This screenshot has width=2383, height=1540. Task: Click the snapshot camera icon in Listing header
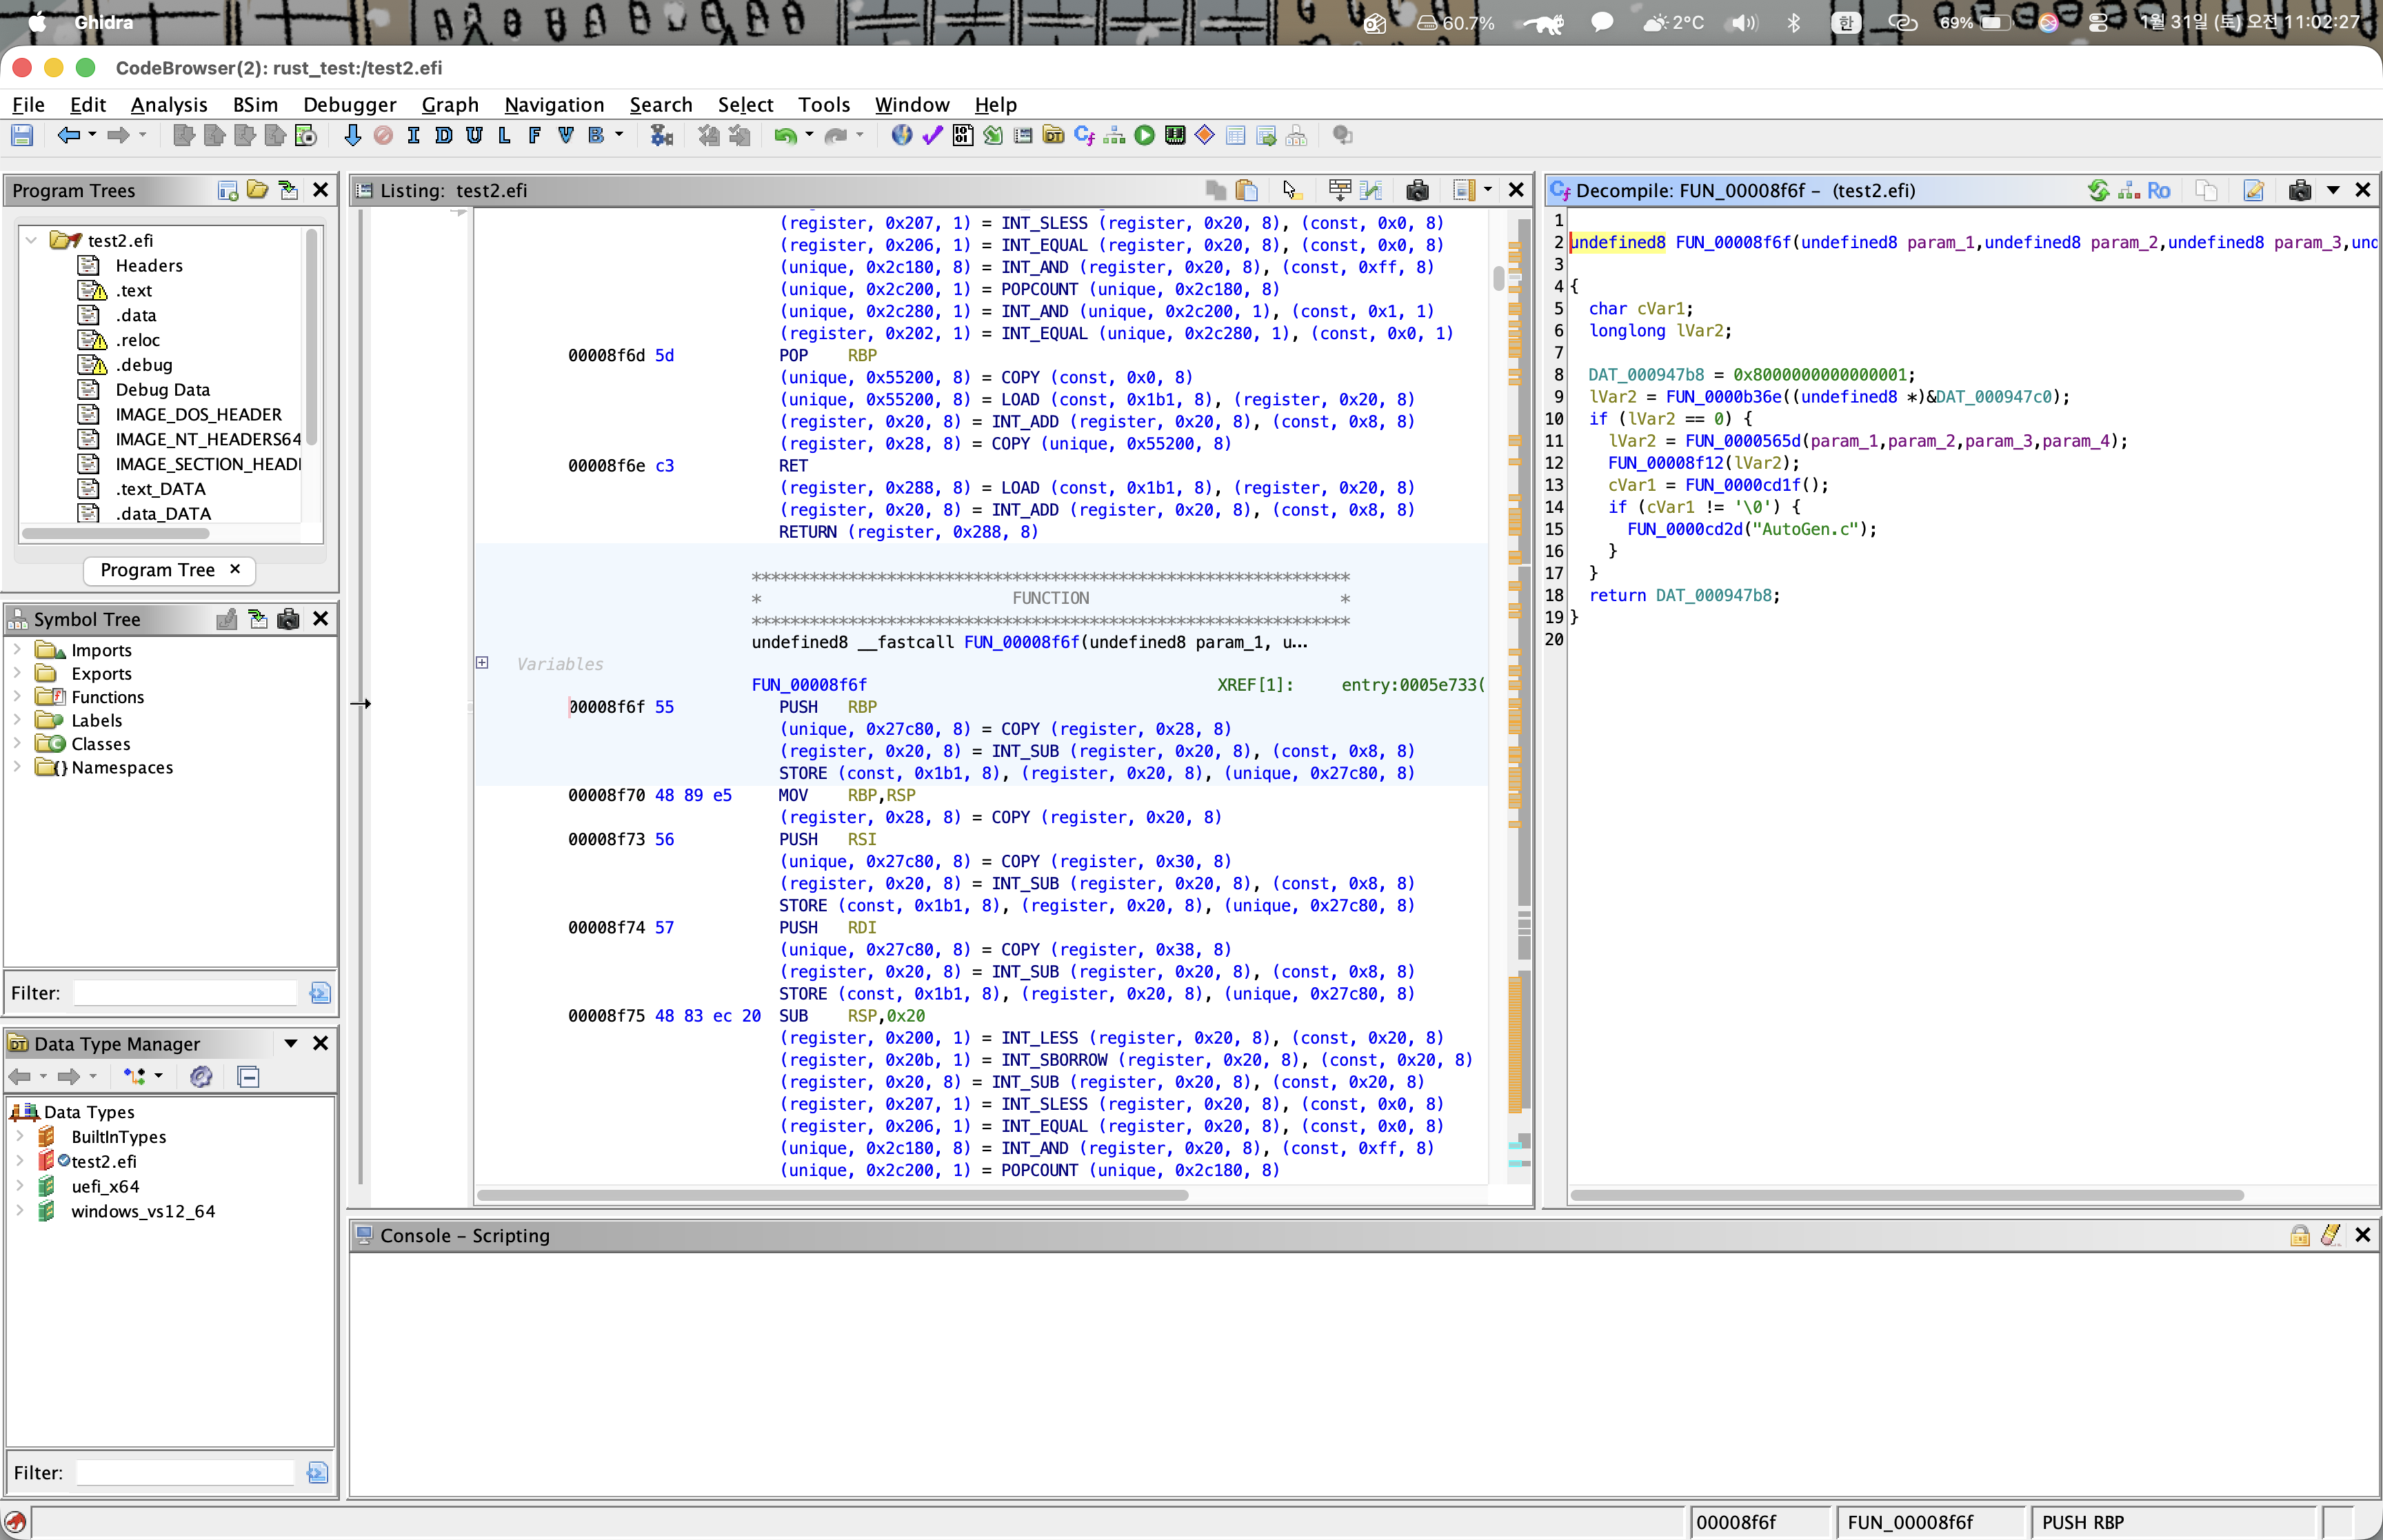(x=1416, y=190)
